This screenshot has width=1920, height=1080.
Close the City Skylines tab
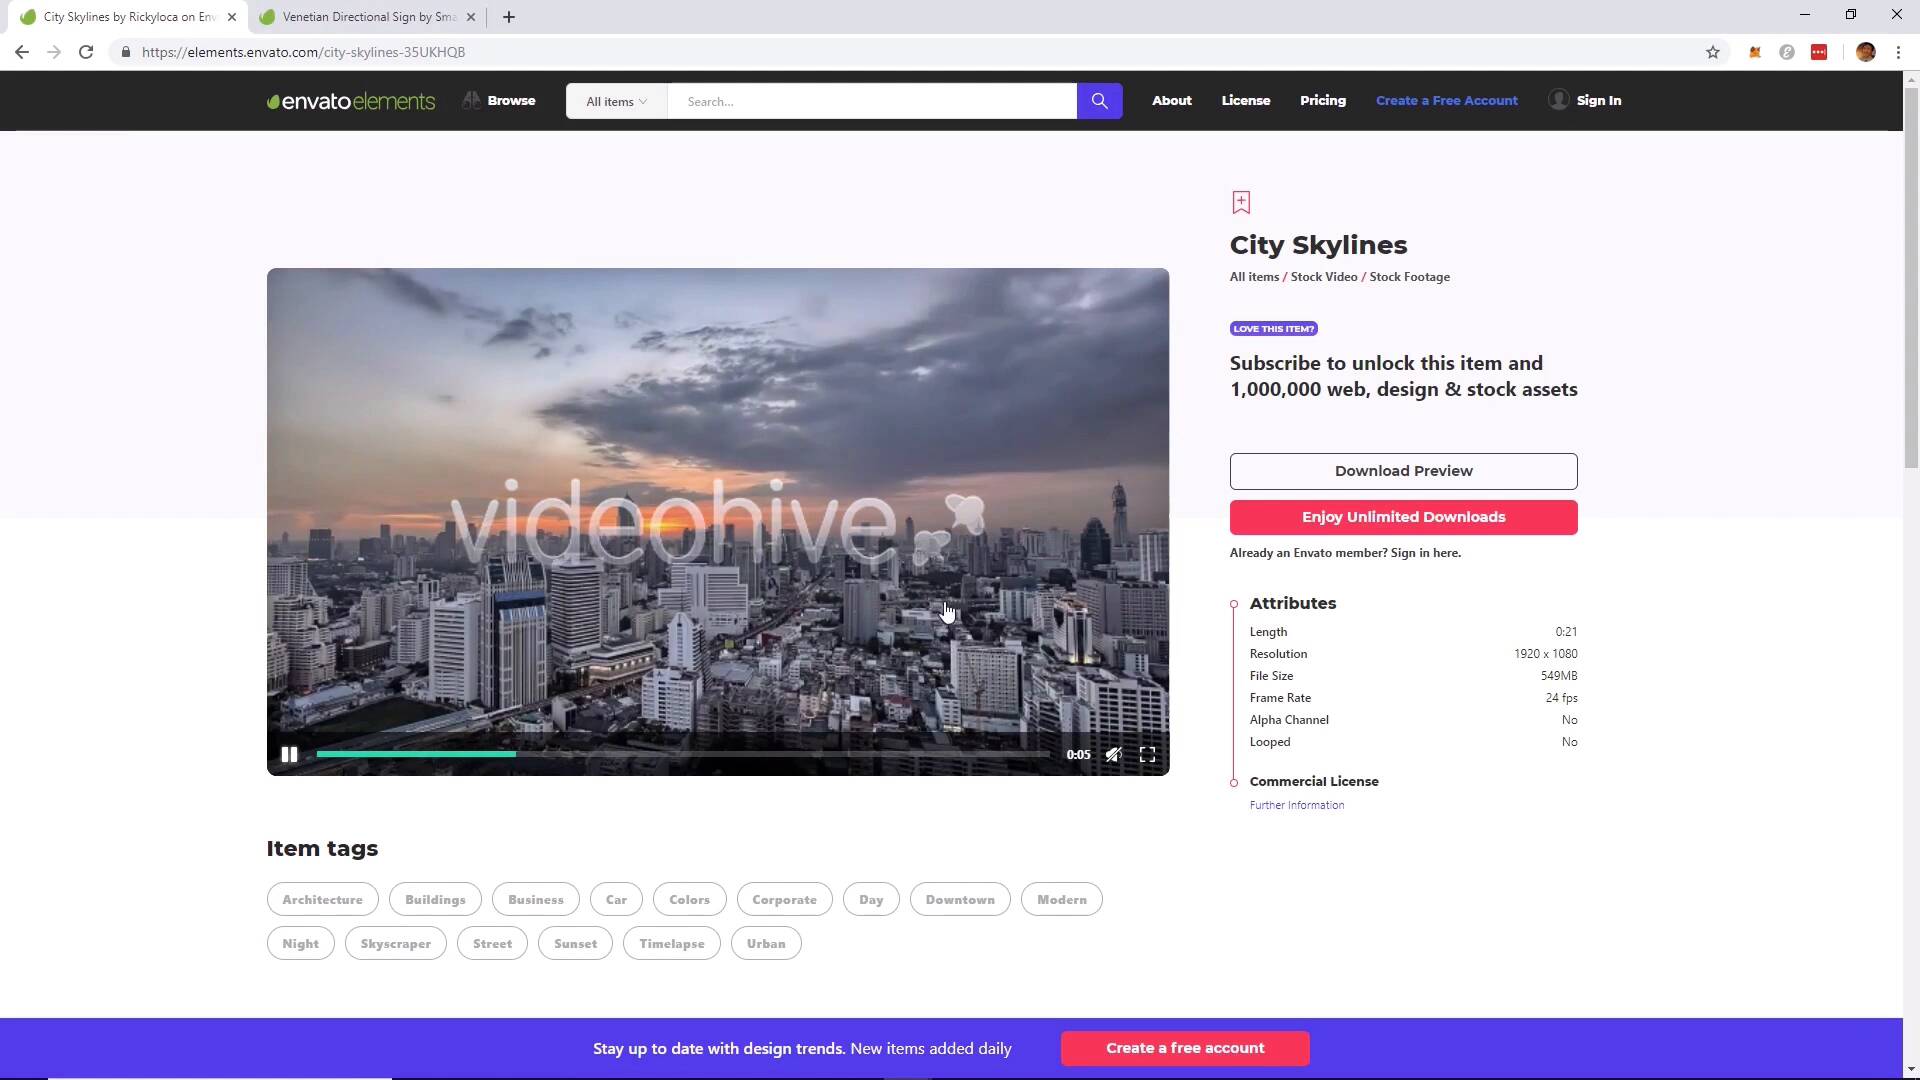231,17
